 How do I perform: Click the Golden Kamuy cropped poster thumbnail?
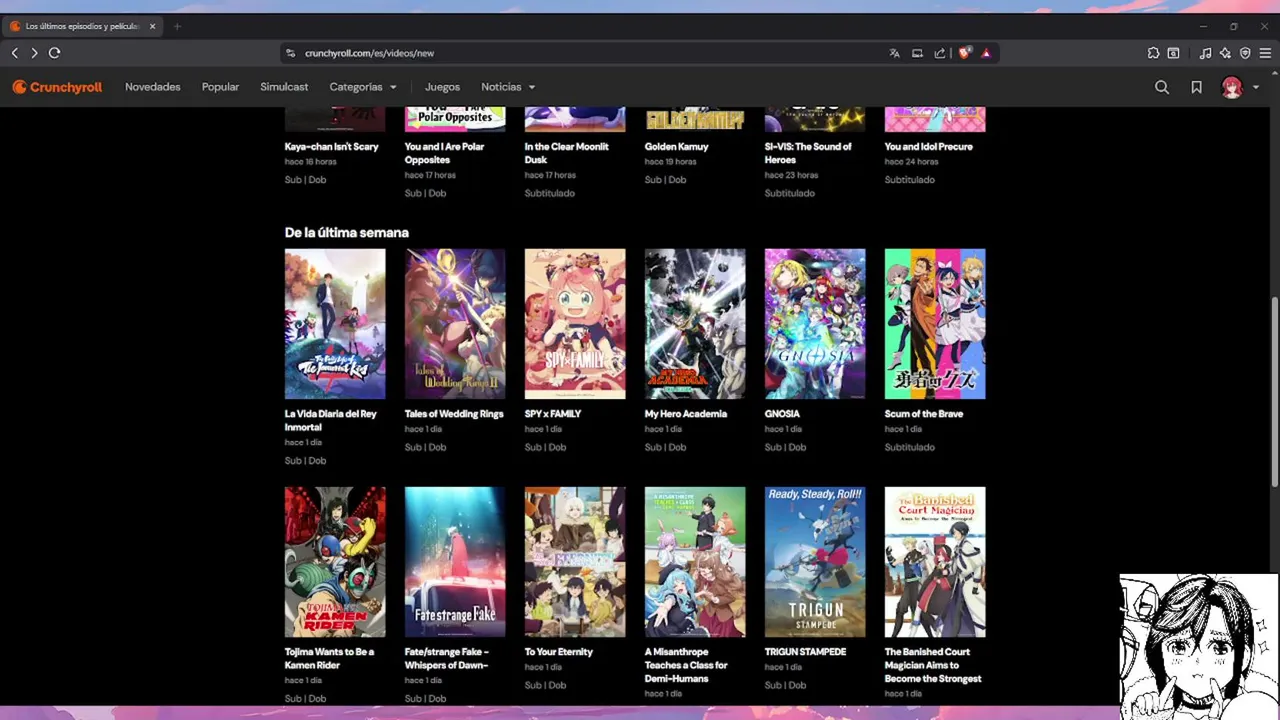click(695, 119)
